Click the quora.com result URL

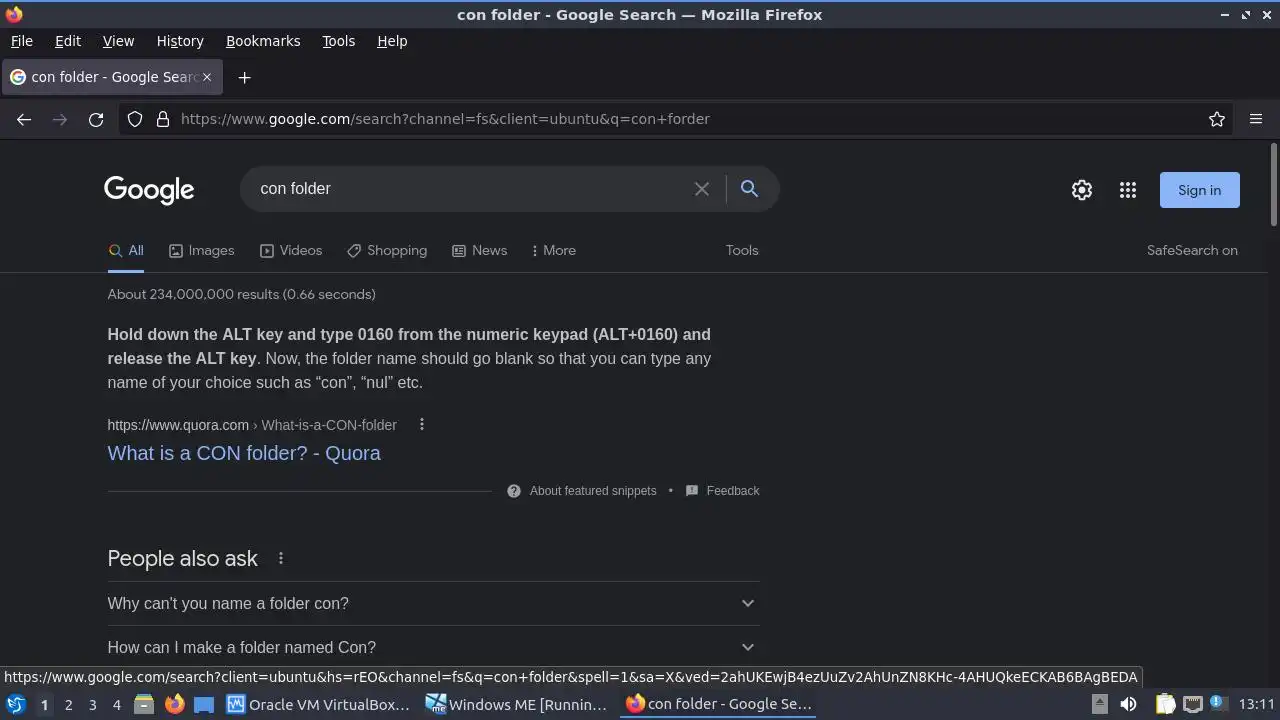click(252, 425)
